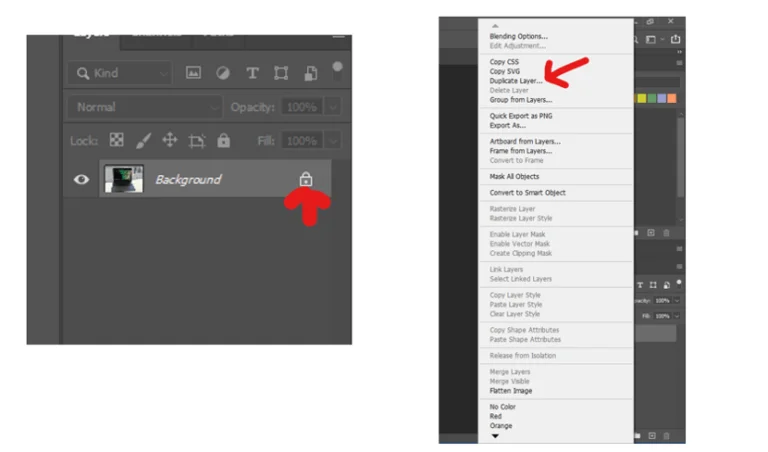Choose Red label color option
The width and height of the screenshot is (768, 452).
click(x=496, y=416)
